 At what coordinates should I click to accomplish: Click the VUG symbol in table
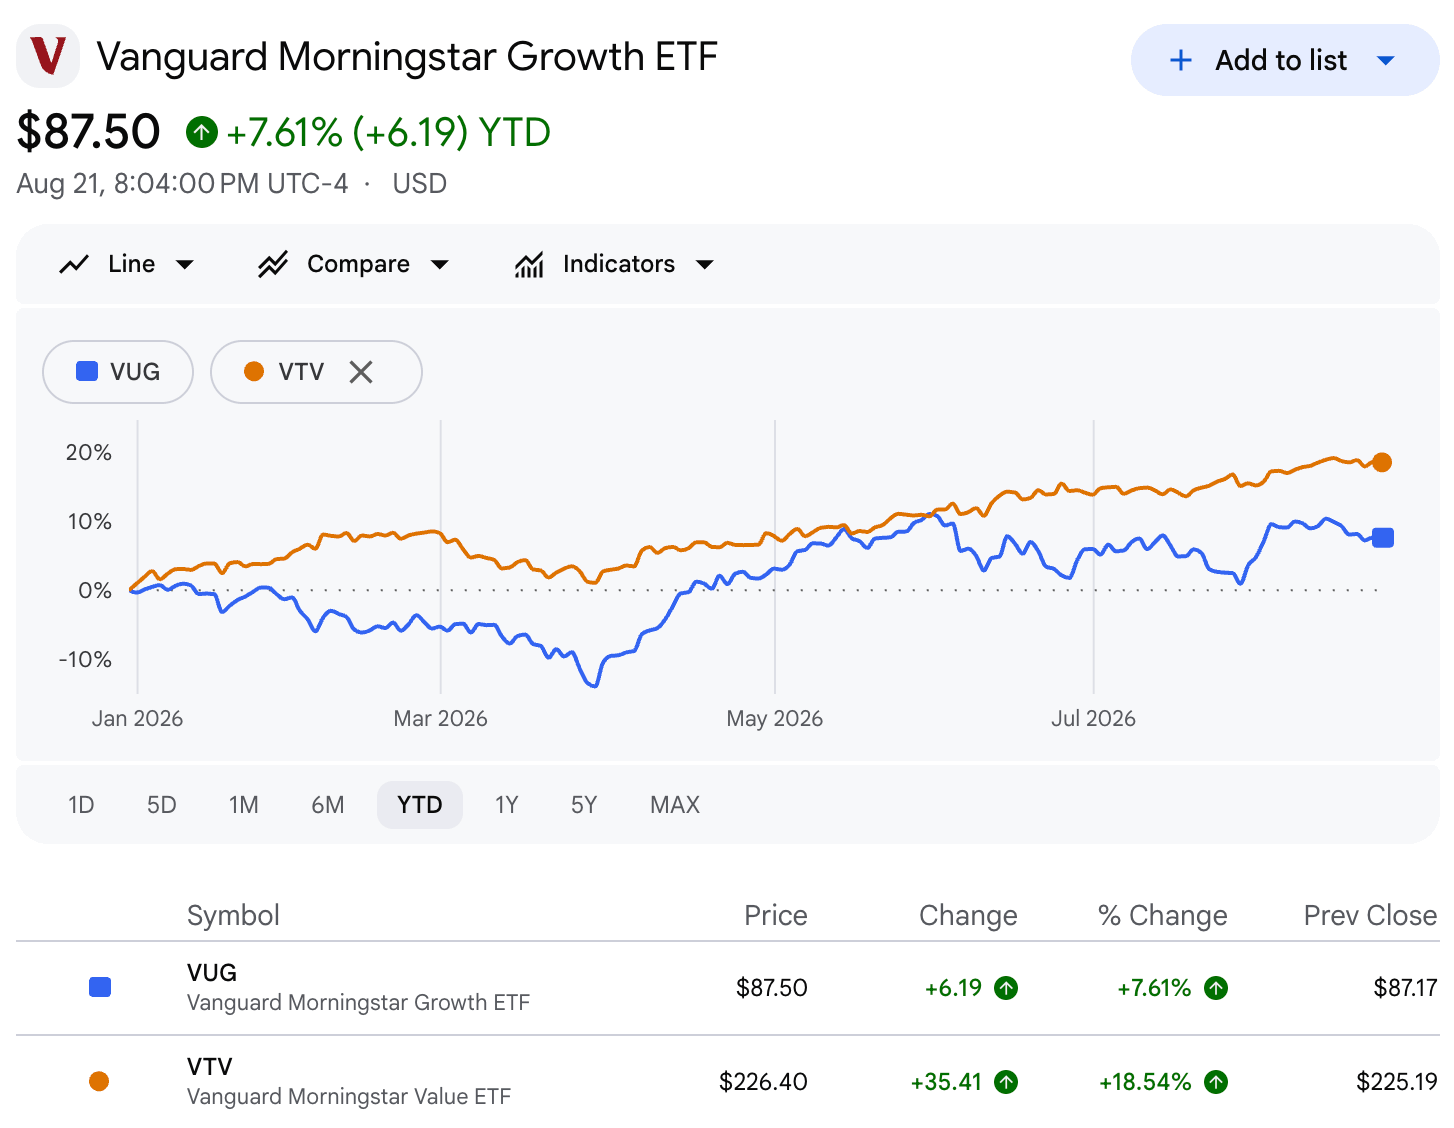click(x=212, y=972)
